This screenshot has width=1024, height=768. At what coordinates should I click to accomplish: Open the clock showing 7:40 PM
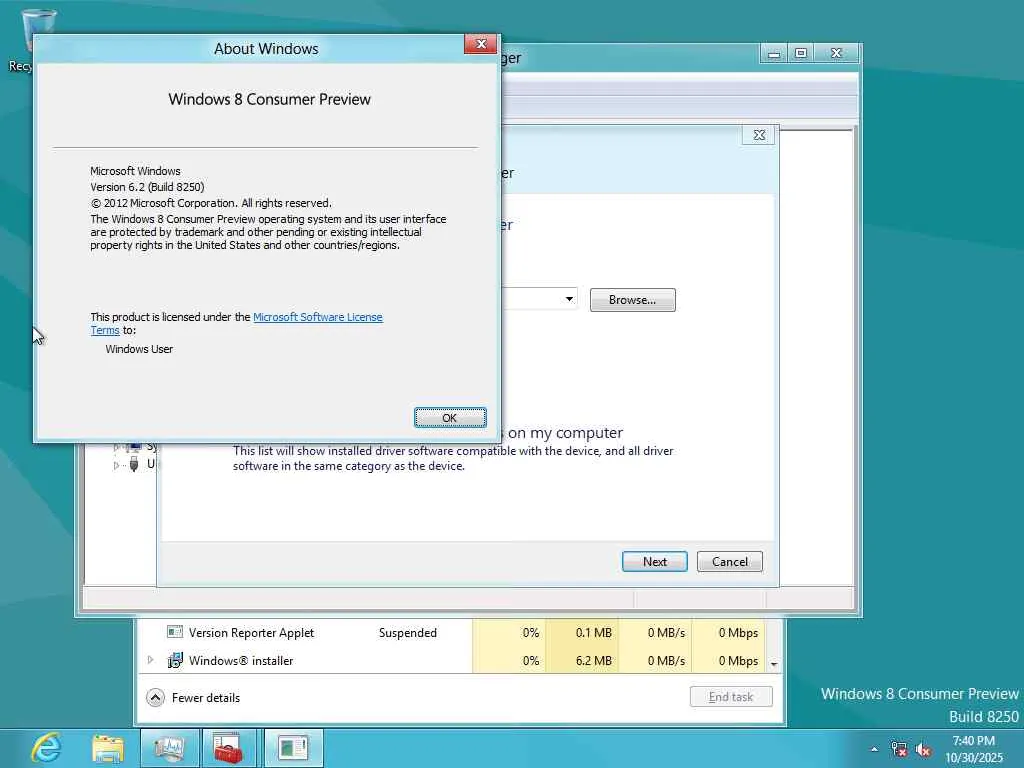coord(973,749)
